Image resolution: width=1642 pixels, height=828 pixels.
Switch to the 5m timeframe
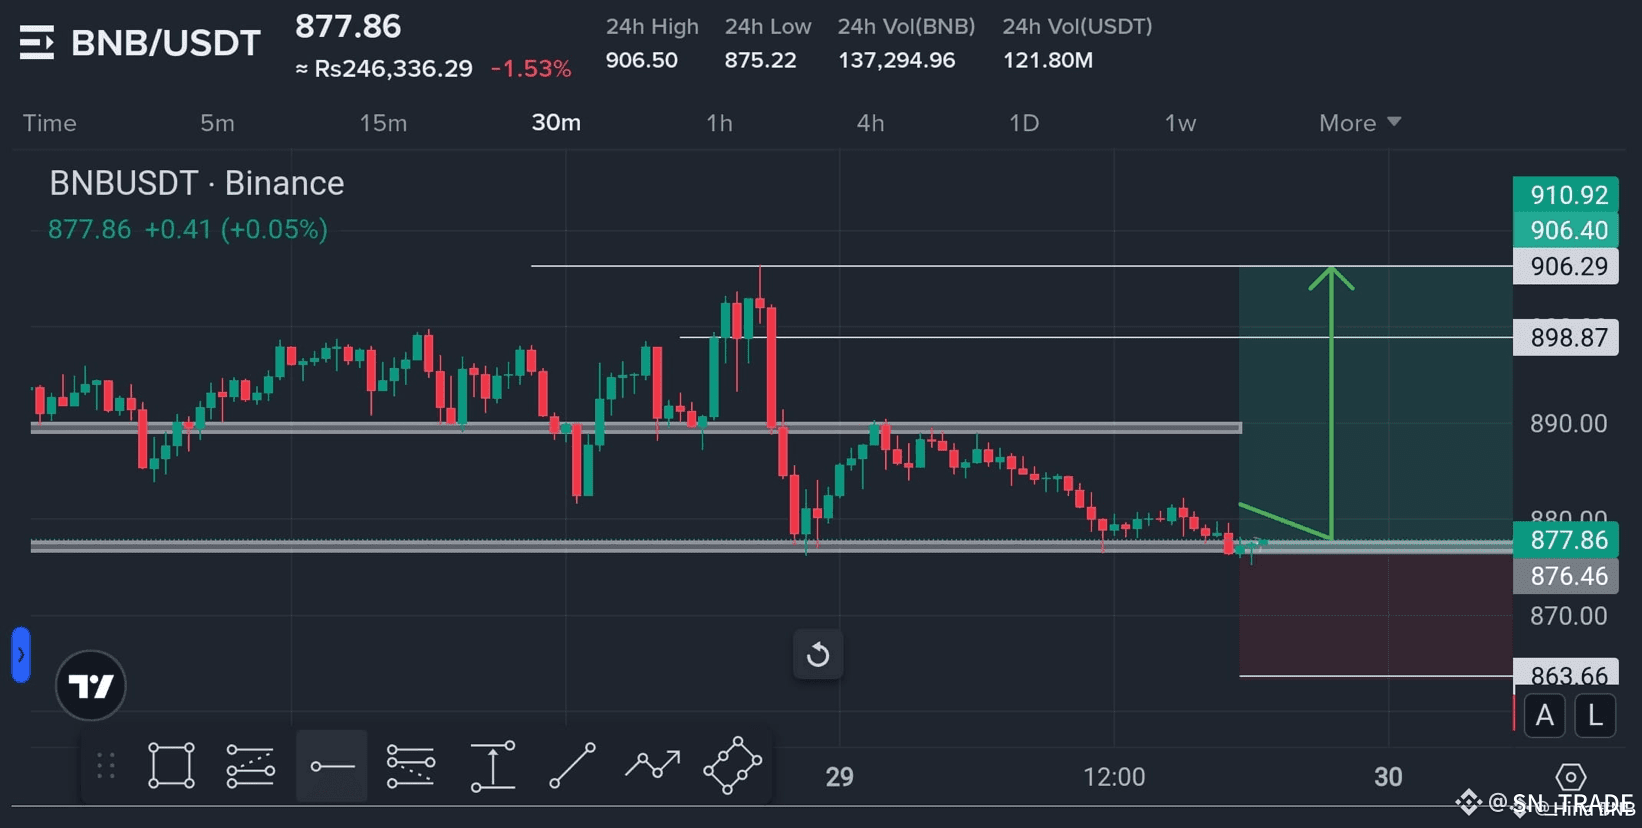(217, 123)
